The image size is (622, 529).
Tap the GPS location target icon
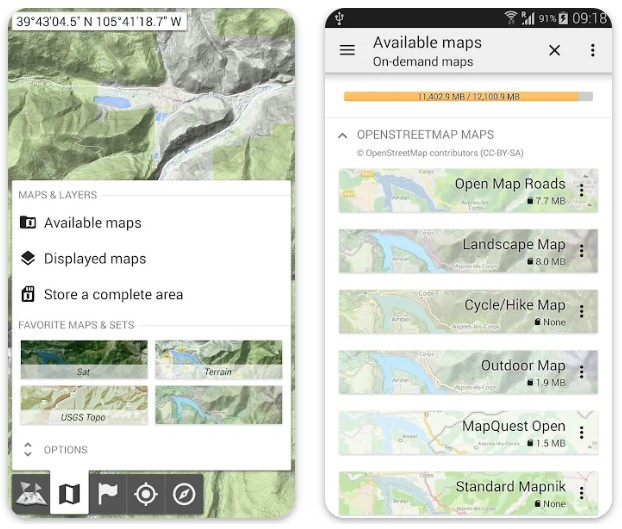coord(146,494)
